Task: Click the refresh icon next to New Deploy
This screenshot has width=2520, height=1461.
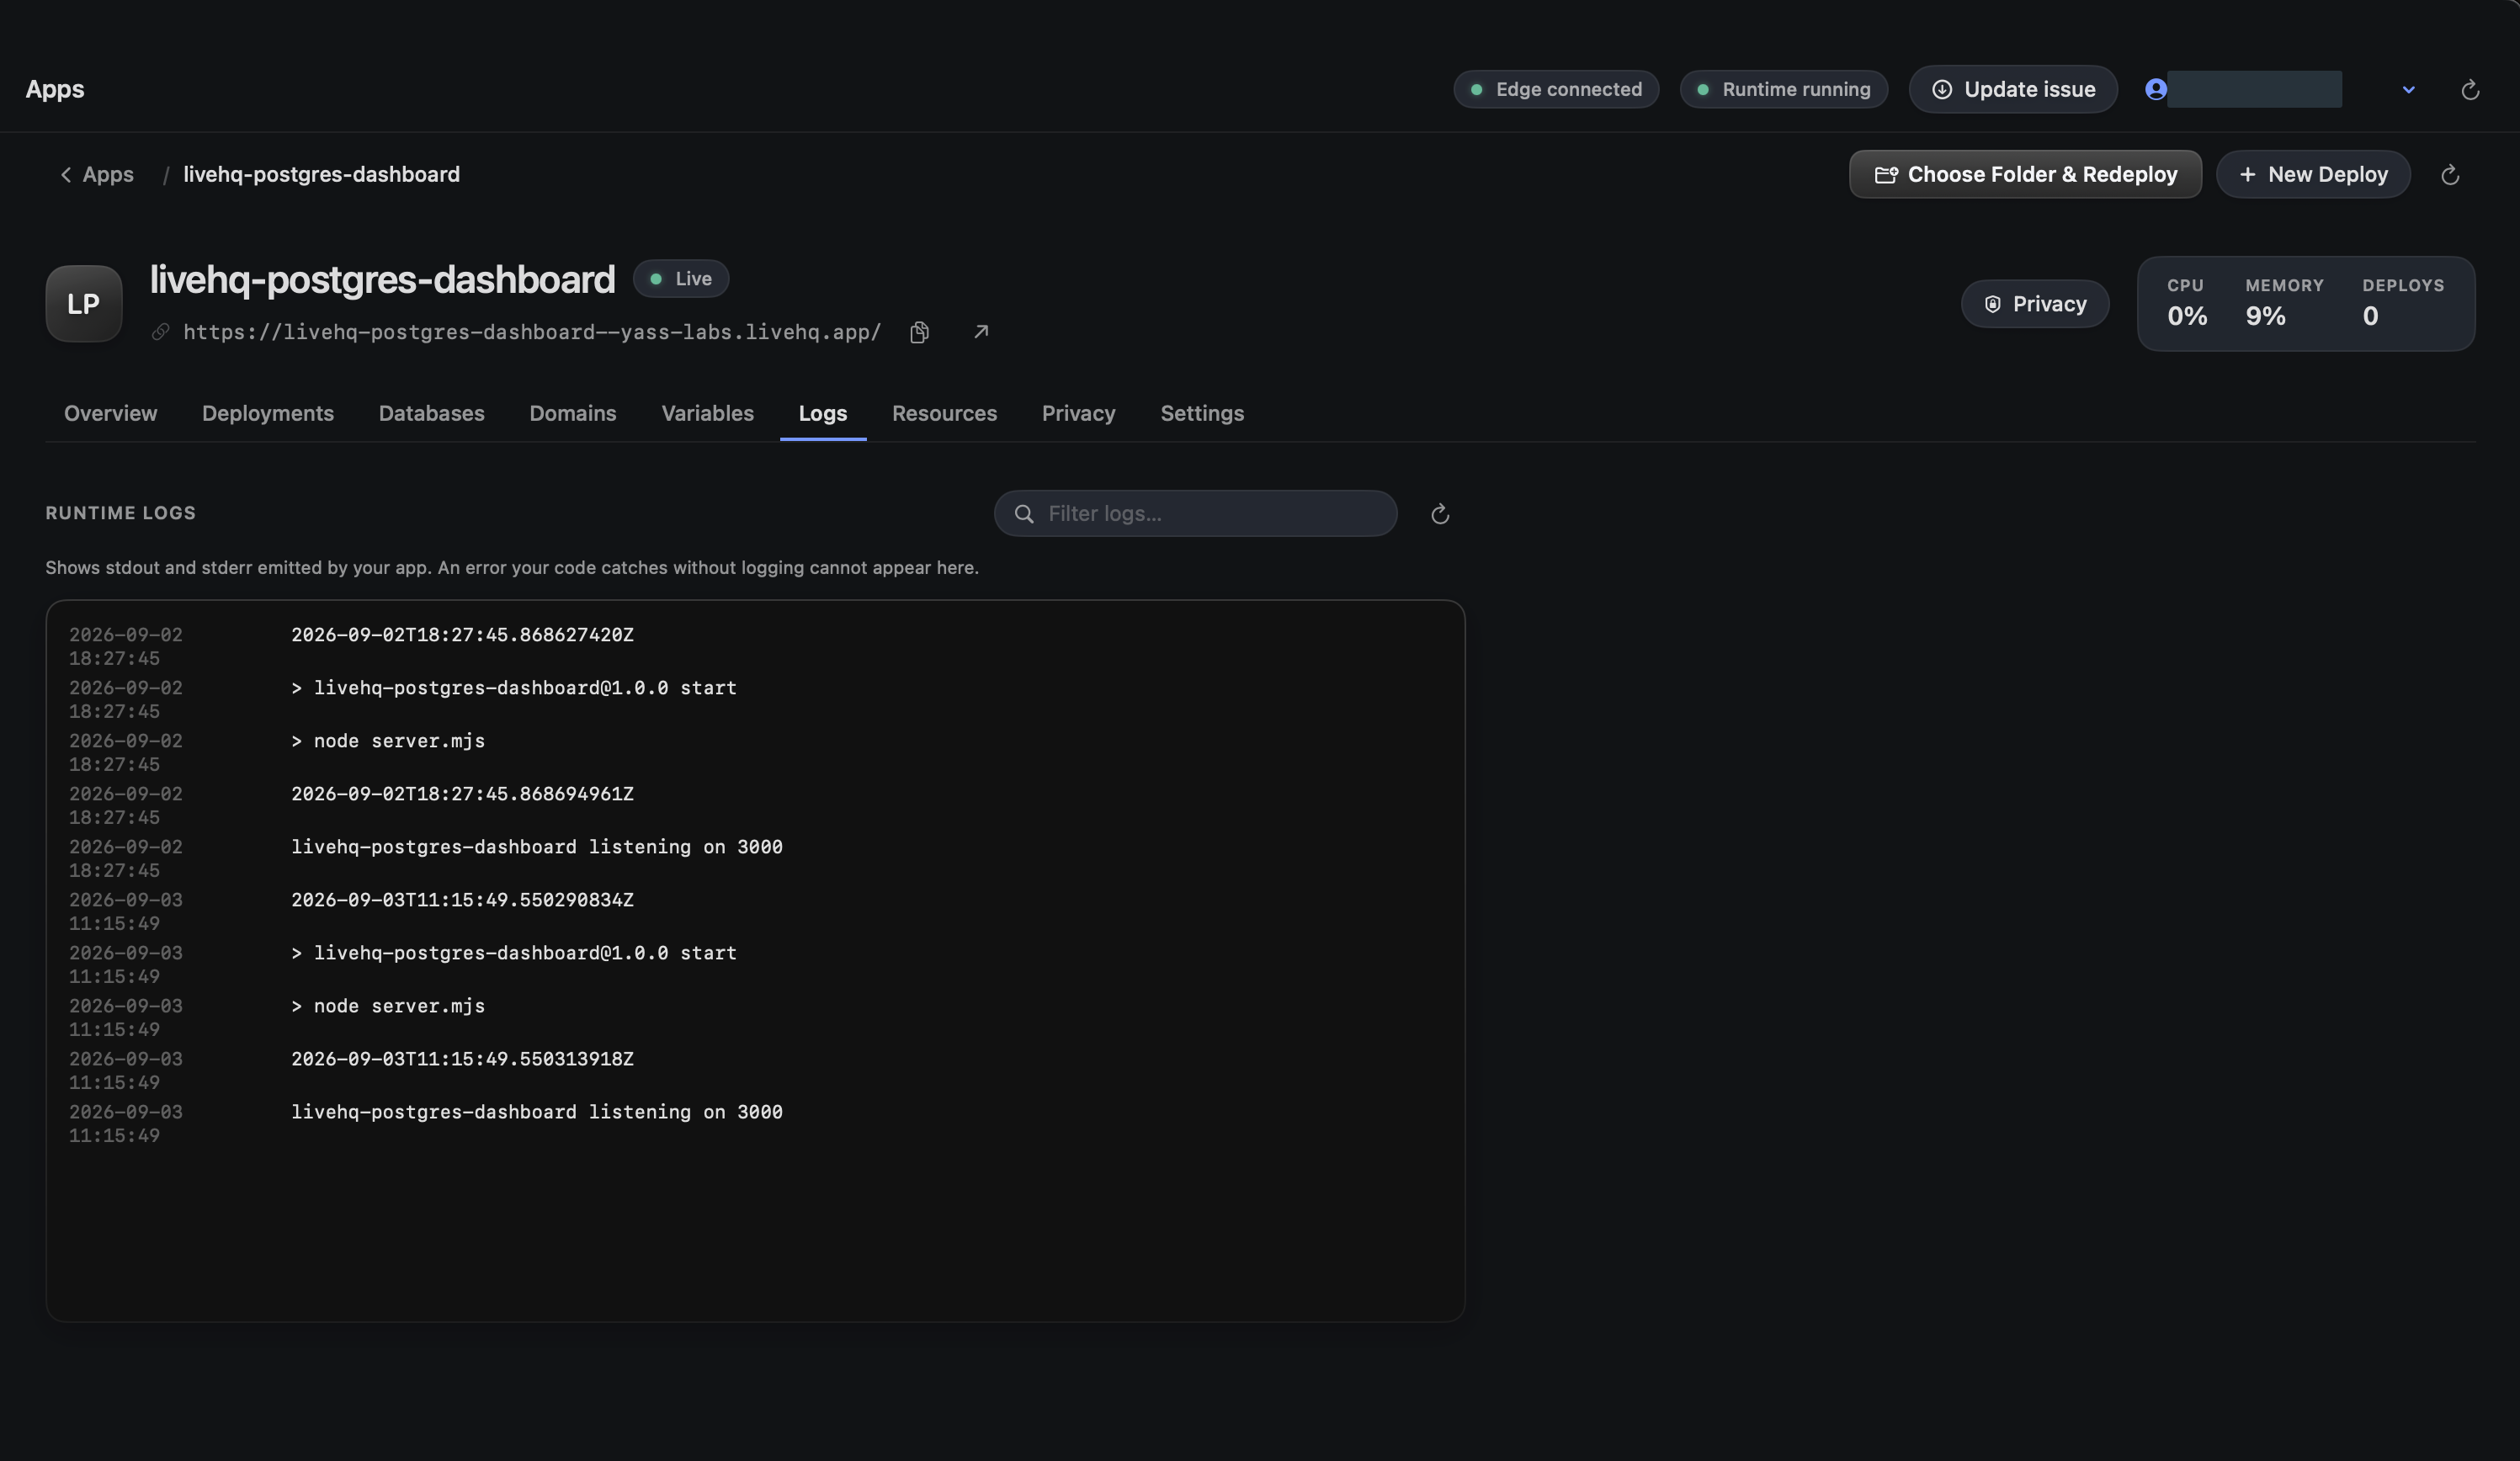Action: [x=2449, y=175]
